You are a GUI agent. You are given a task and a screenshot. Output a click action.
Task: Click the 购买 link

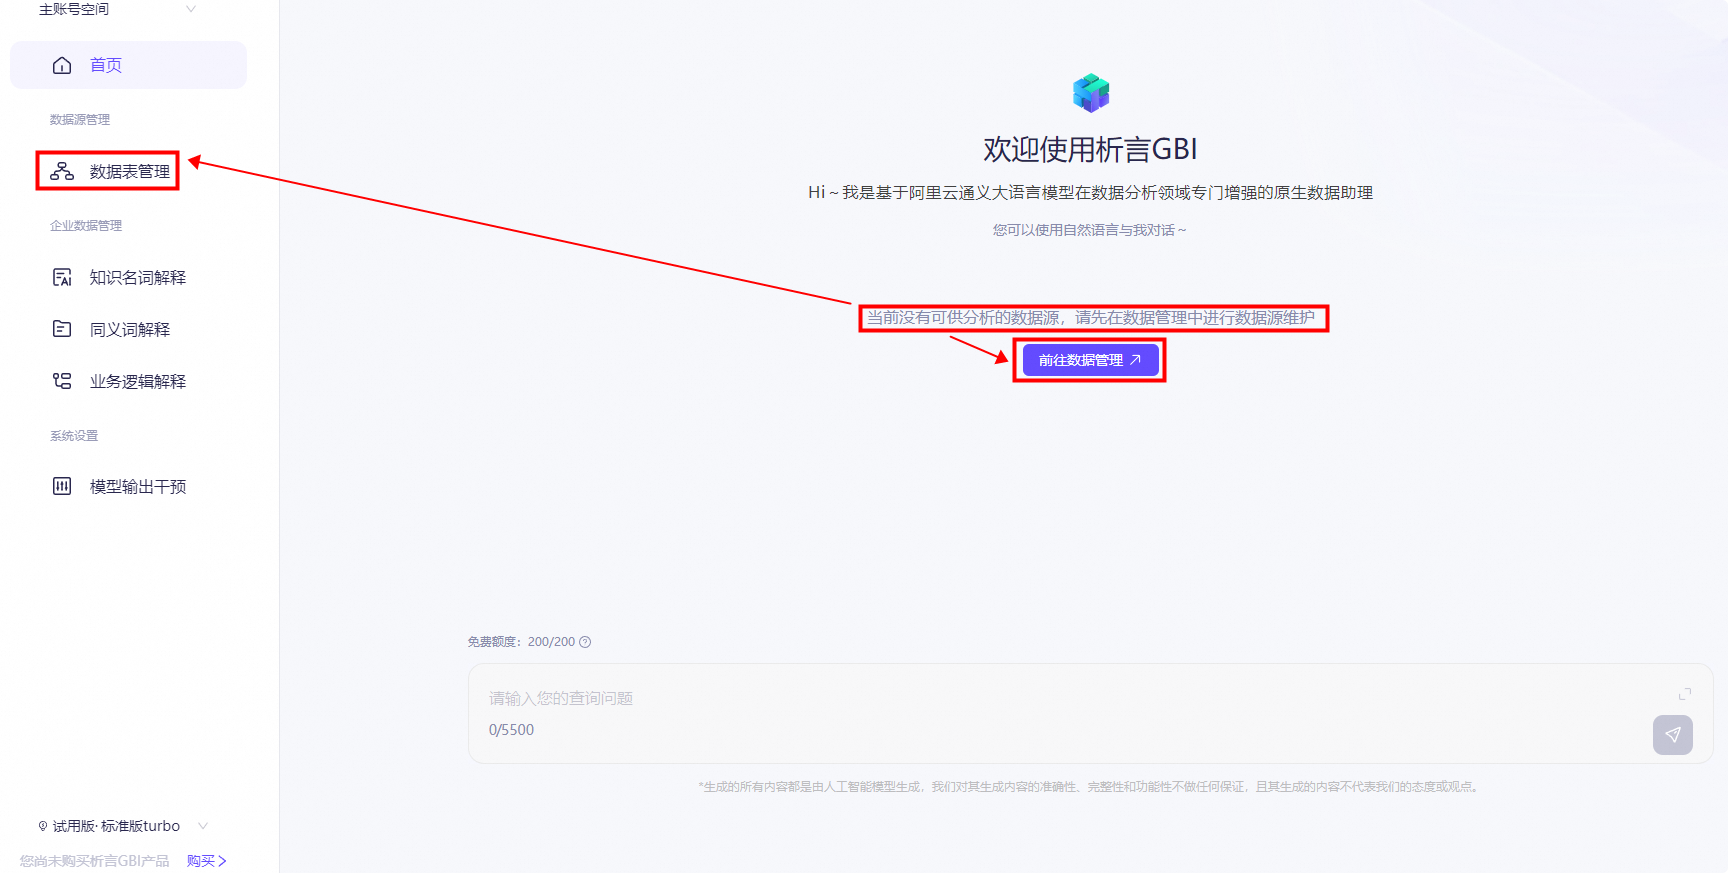207,861
